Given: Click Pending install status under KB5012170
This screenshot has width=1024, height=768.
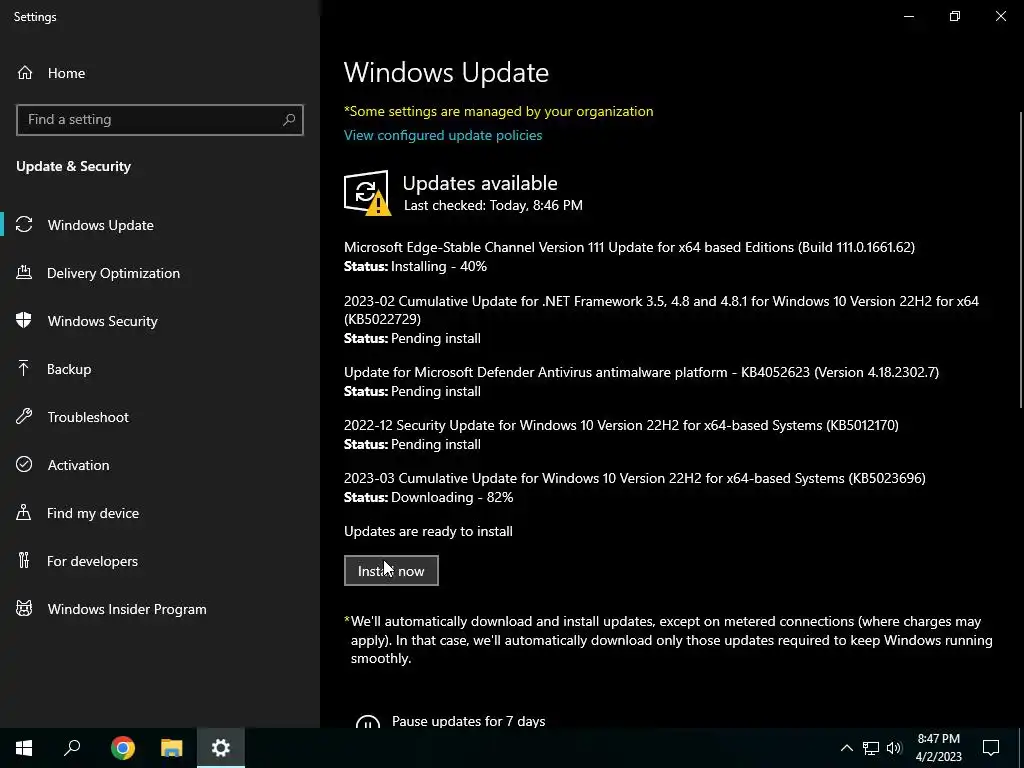Looking at the screenshot, I should (x=436, y=444).
